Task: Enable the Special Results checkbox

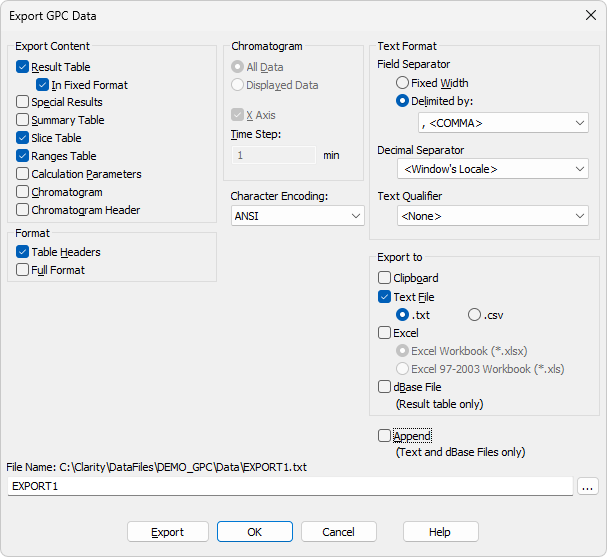Action: [x=22, y=102]
